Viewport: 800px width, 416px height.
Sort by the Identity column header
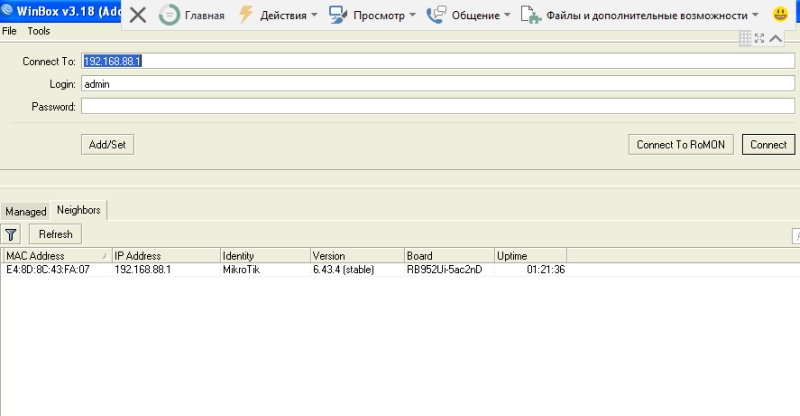coord(265,256)
